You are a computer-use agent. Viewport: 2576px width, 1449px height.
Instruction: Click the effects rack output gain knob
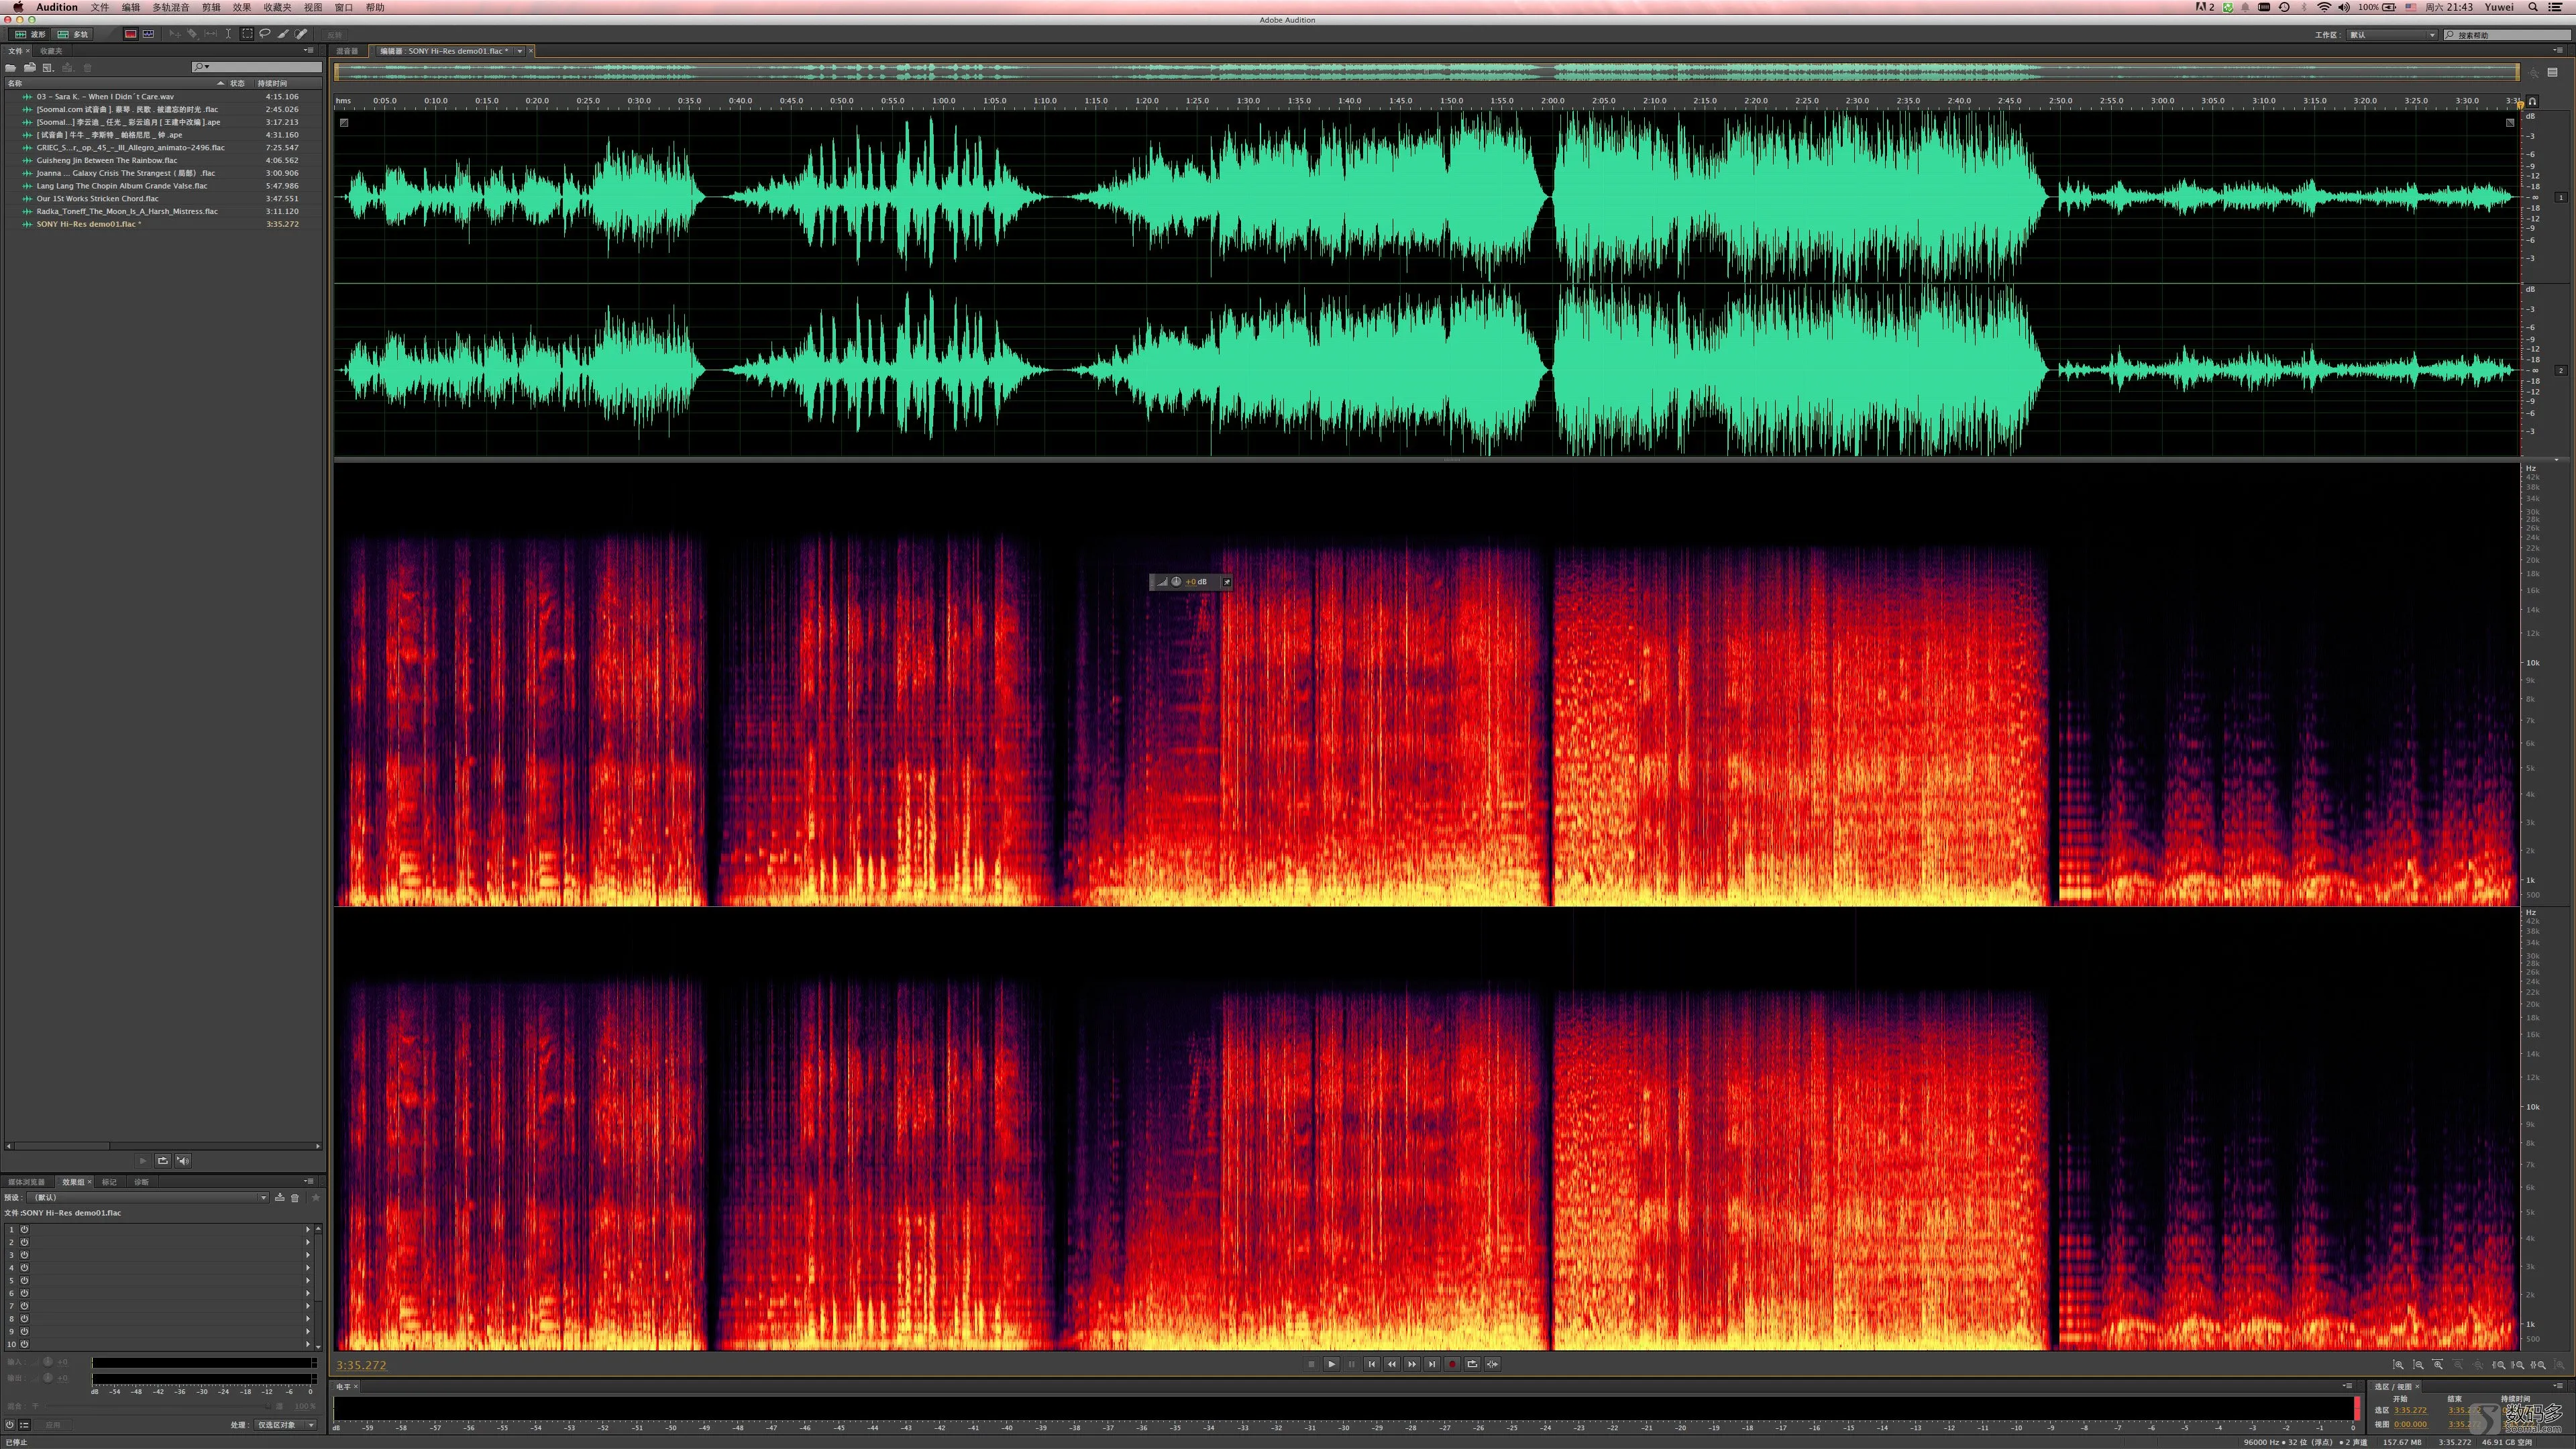pos(48,1378)
